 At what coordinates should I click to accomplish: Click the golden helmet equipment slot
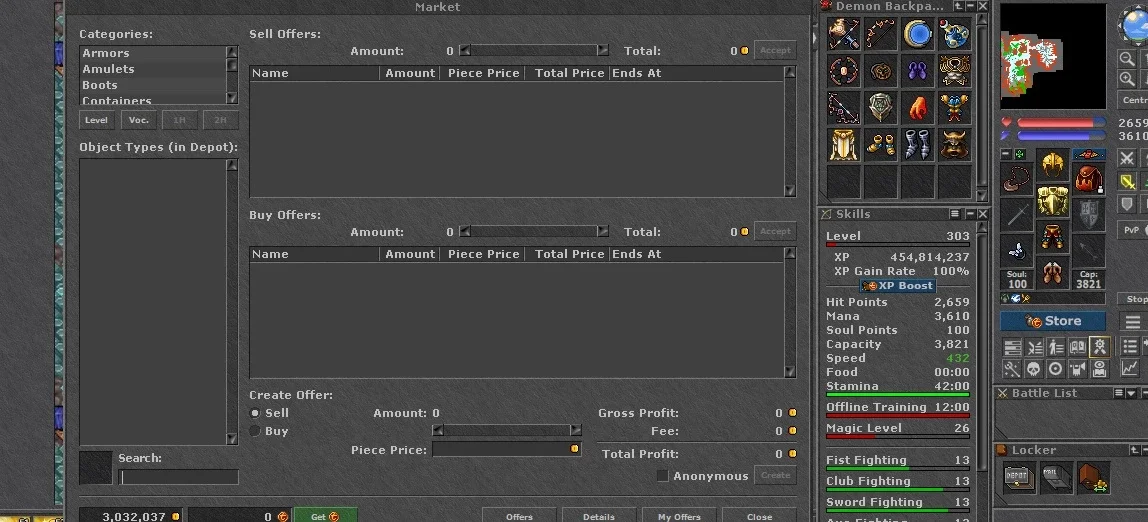(x=1053, y=165)
